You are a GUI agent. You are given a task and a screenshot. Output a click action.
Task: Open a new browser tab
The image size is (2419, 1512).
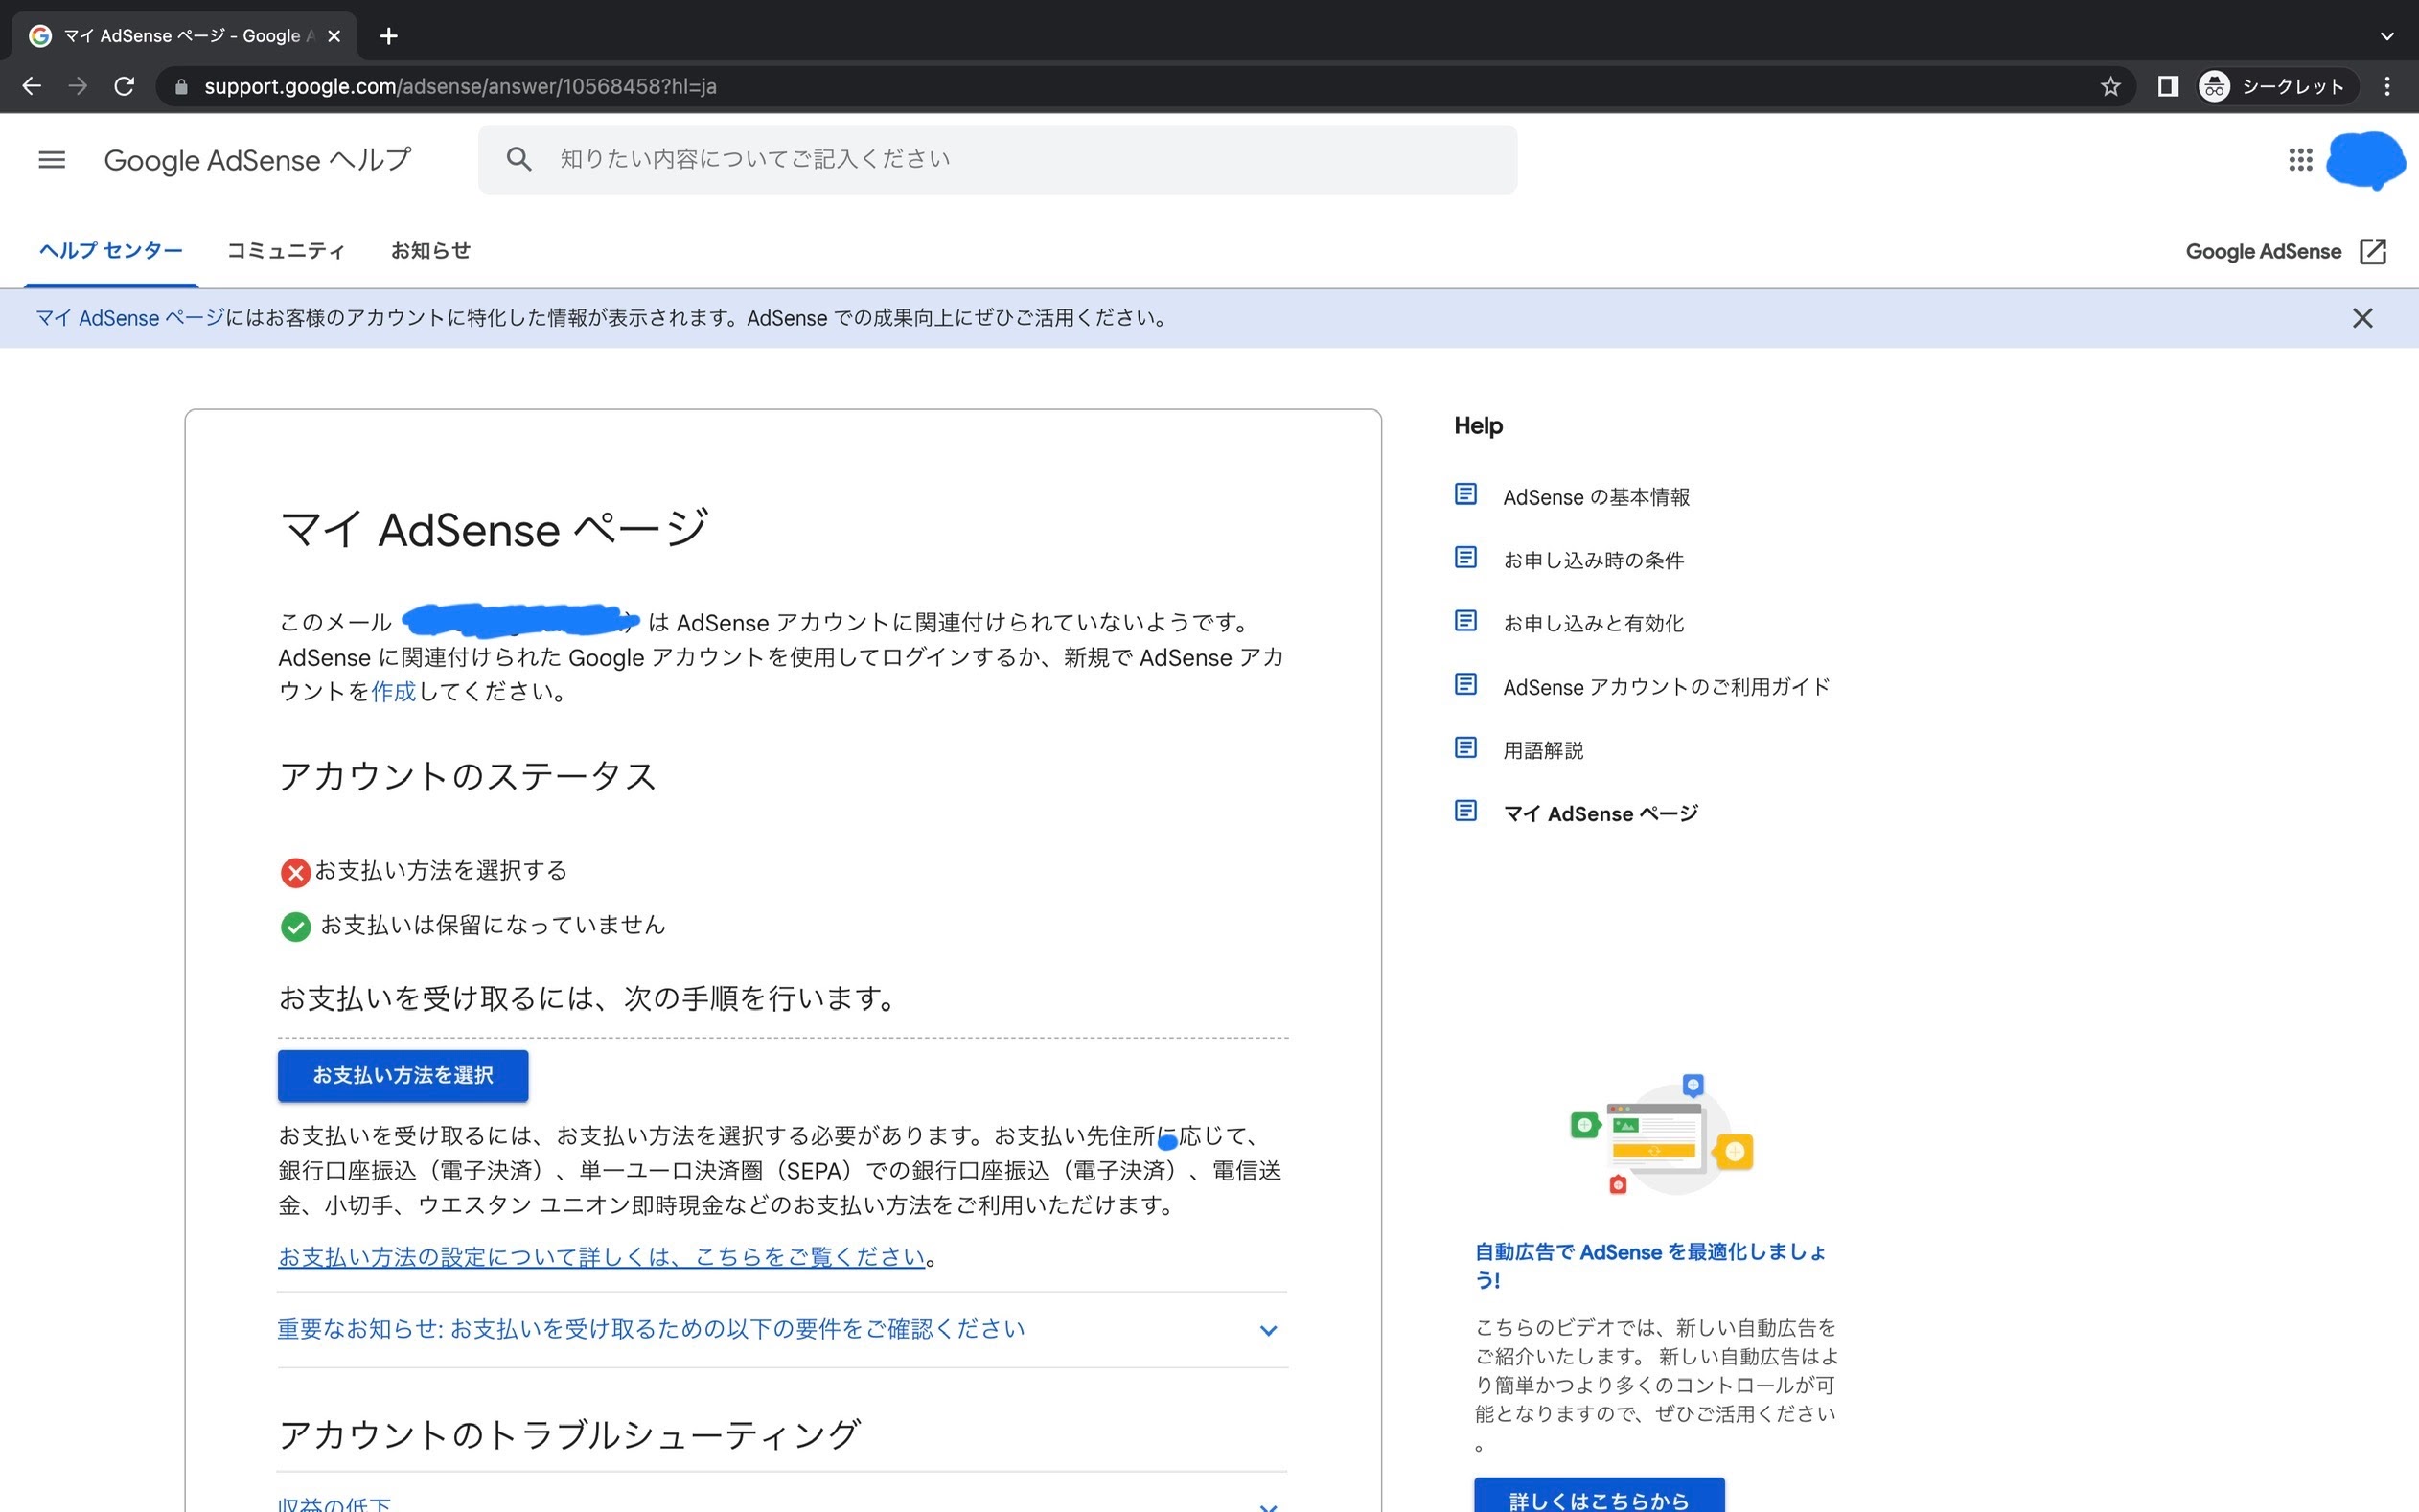[x=389, y=36]
